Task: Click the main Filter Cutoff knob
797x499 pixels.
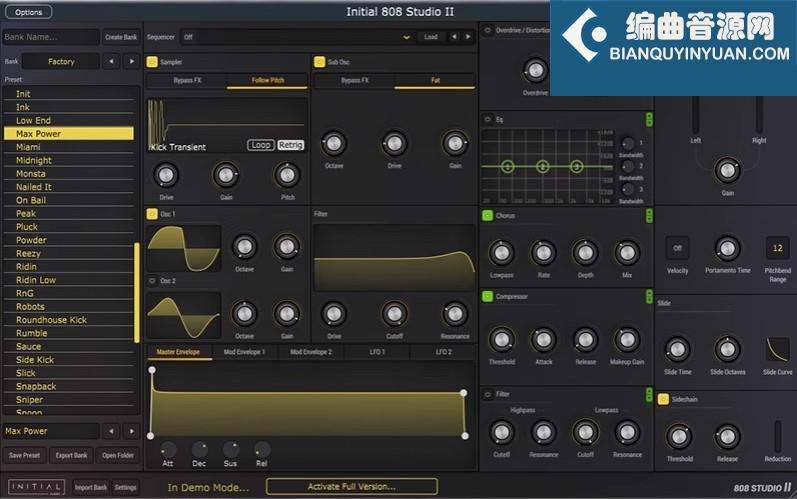Action: tap(394, 315)
